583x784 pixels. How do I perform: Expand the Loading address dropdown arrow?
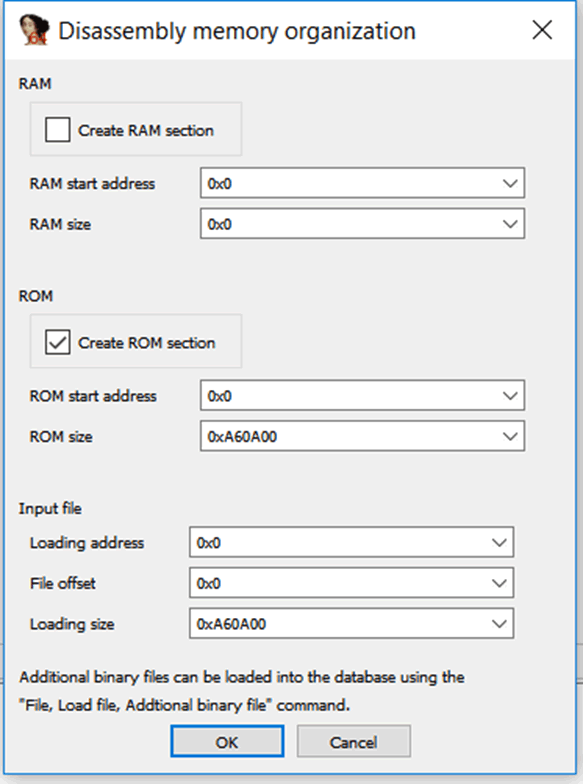tap(499, 542)
